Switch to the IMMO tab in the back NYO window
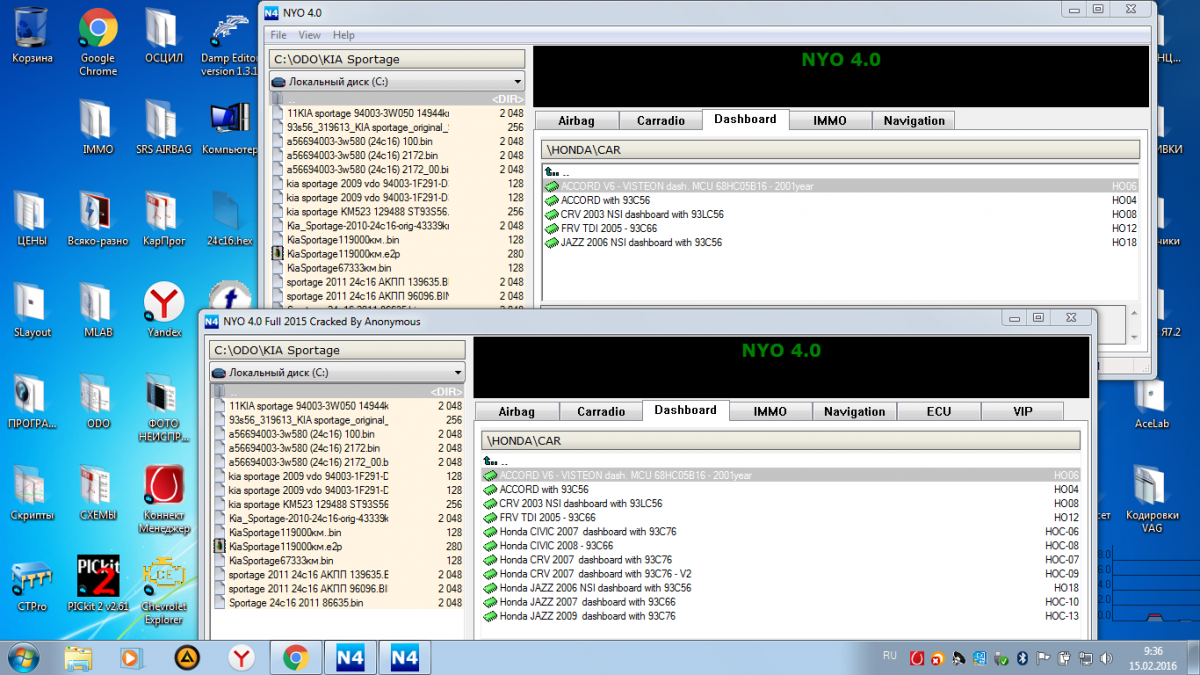Image resolution: width=1200 pixels, height=675 pixels. (x=830, y=120)
